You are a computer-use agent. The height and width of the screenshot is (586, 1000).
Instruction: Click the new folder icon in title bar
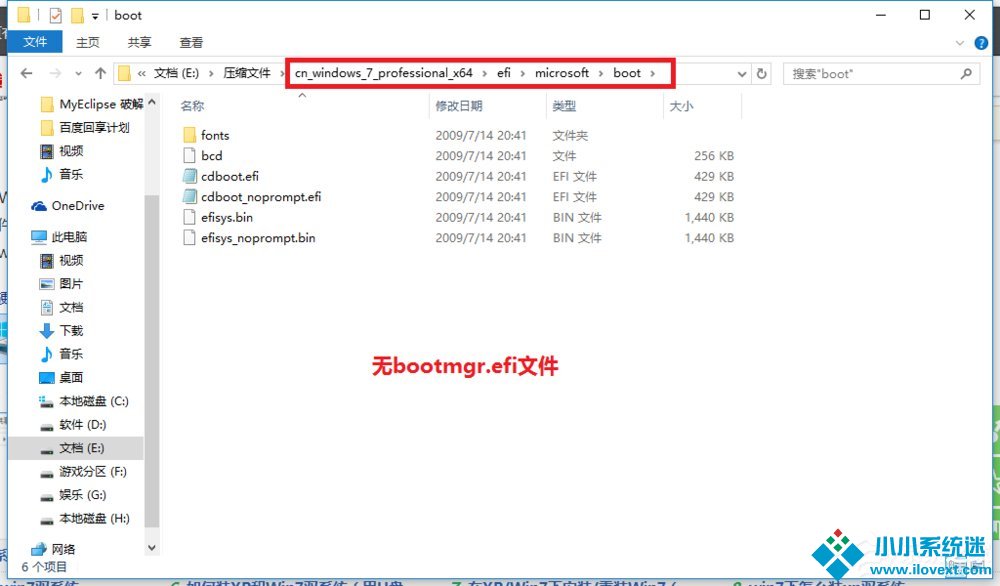coord(77,15)
